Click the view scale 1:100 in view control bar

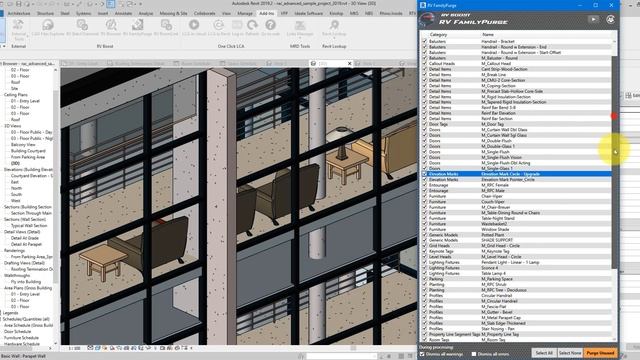(x=74, y=348)
